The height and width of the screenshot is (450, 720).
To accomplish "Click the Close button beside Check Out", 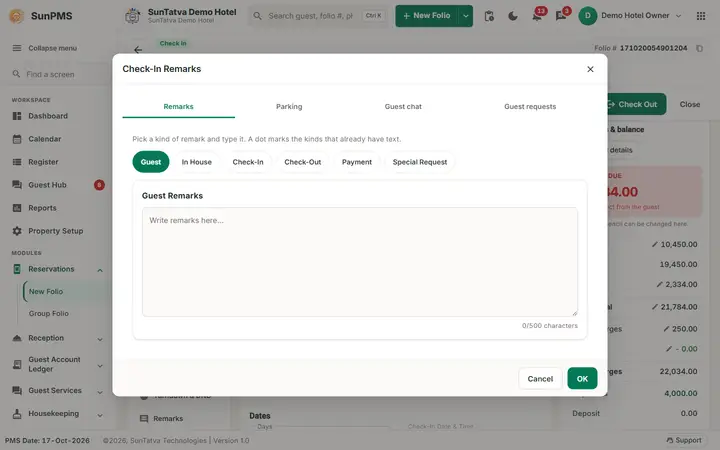I will click(x=690, y=104).
